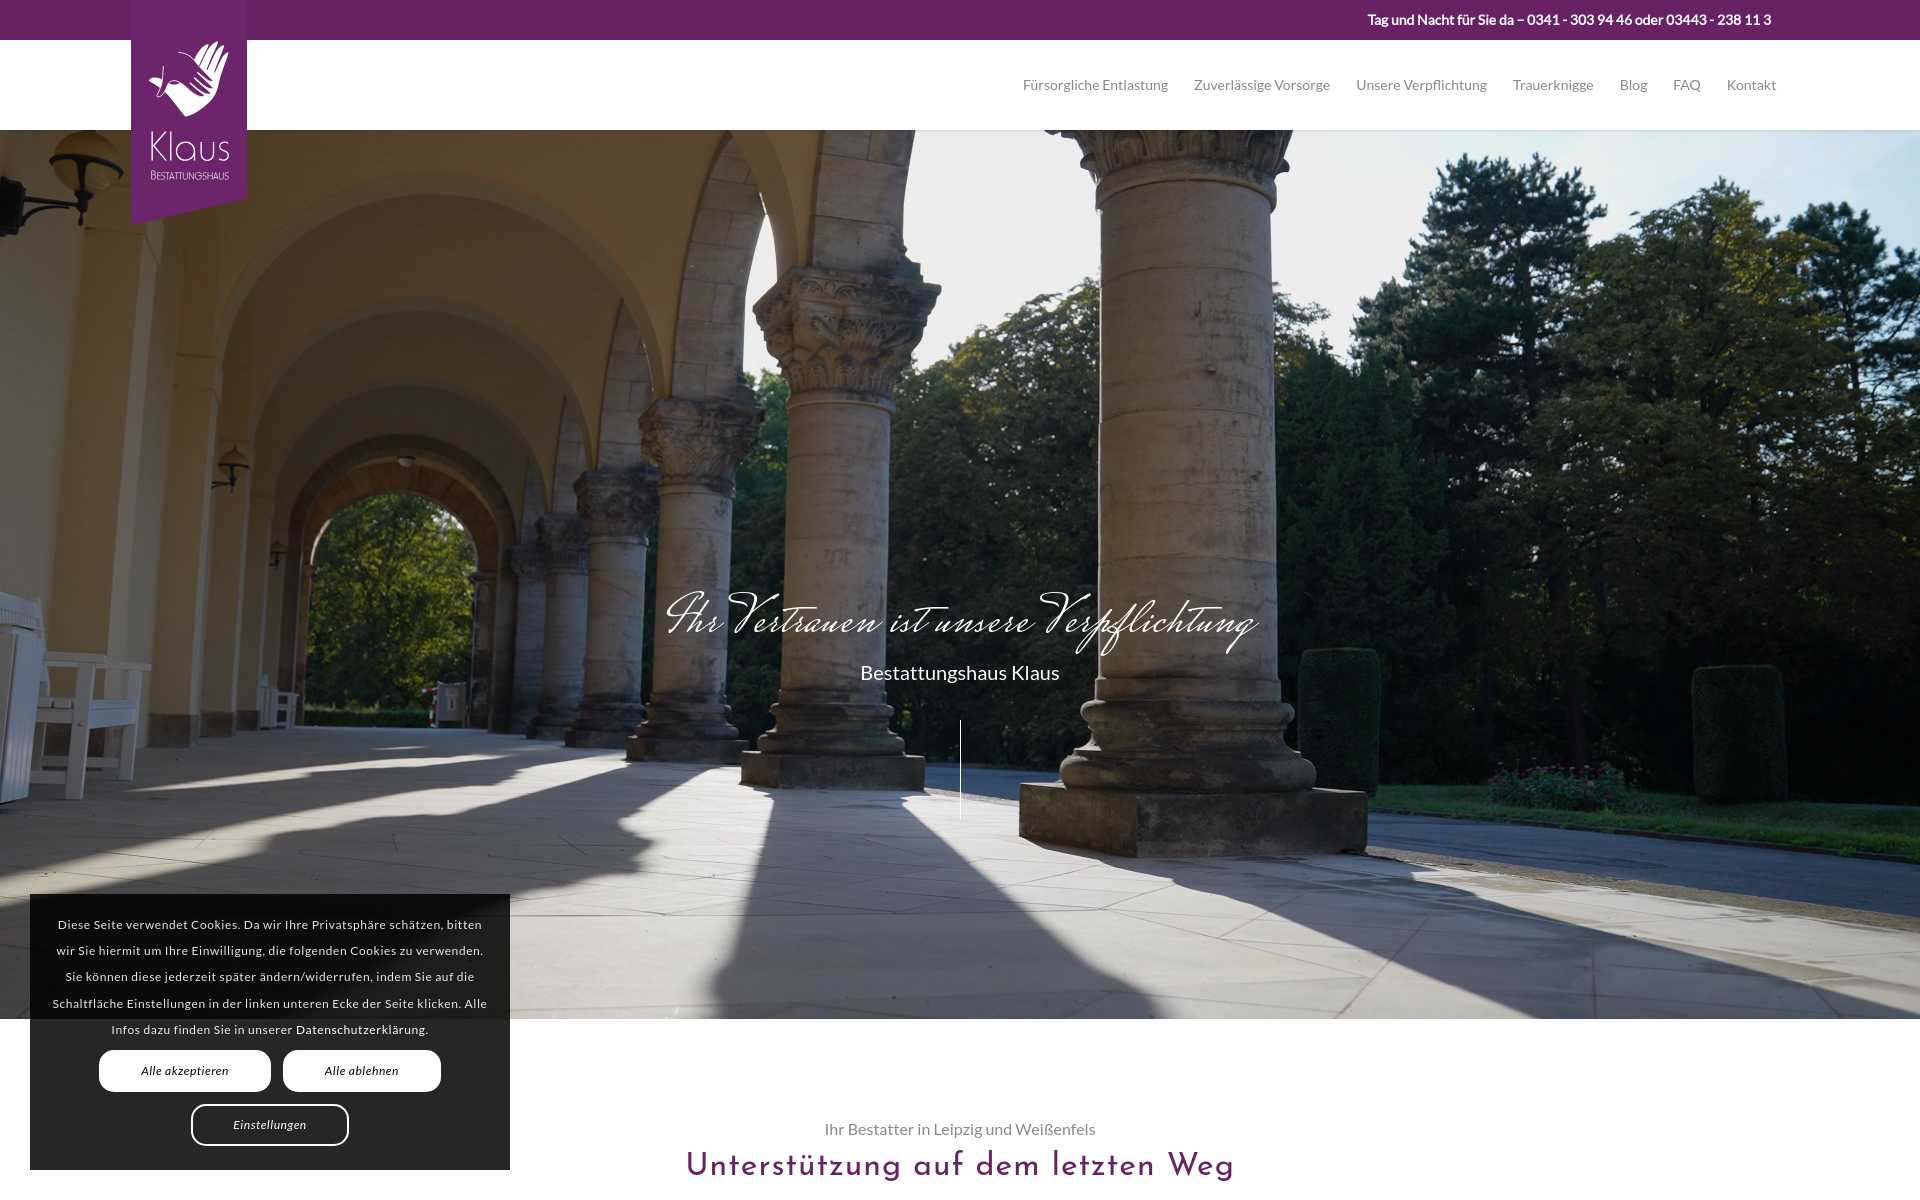Open Fürsorgliche Entlastung menu item

[1095, 85]
